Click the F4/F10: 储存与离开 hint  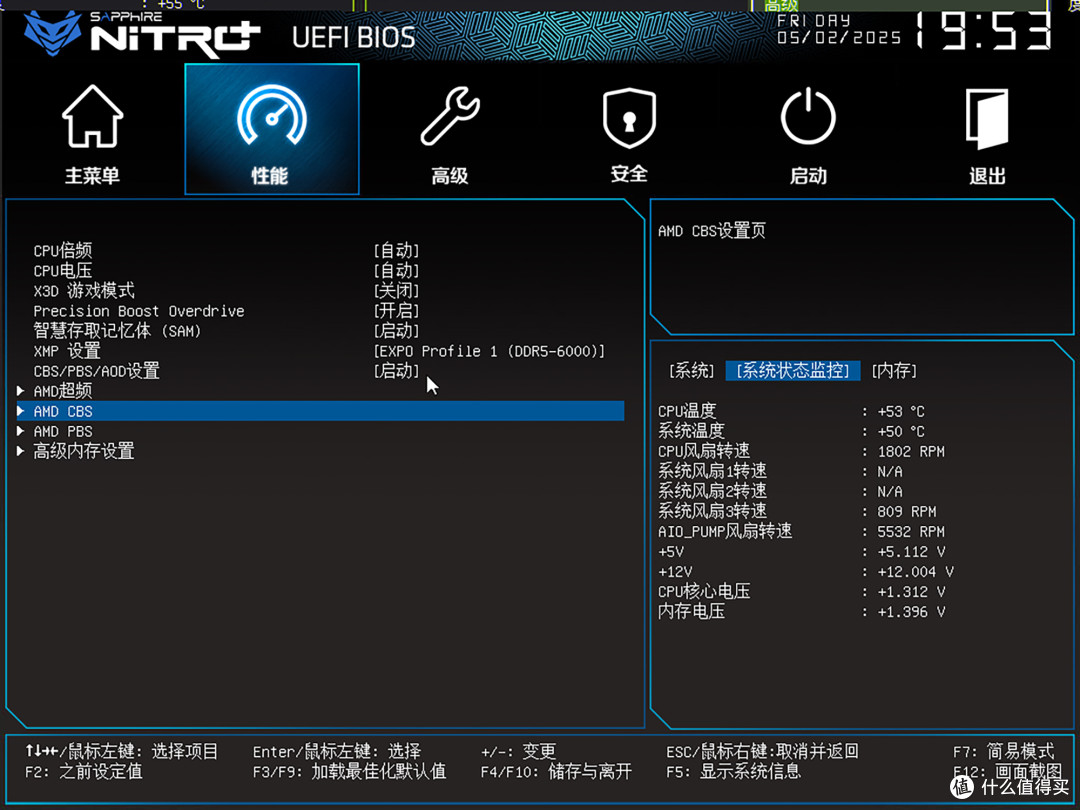pos(556,771)
